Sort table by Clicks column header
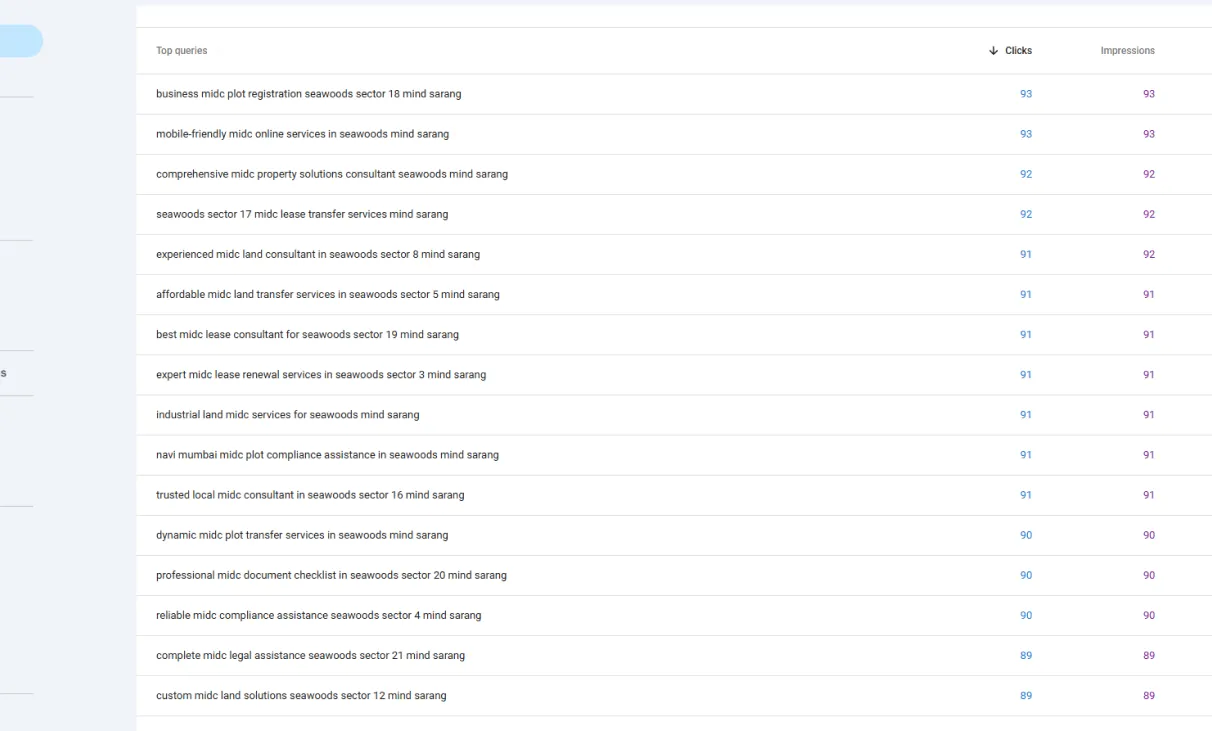Viewport: 1212px width, 731px height. point(1018,51)
